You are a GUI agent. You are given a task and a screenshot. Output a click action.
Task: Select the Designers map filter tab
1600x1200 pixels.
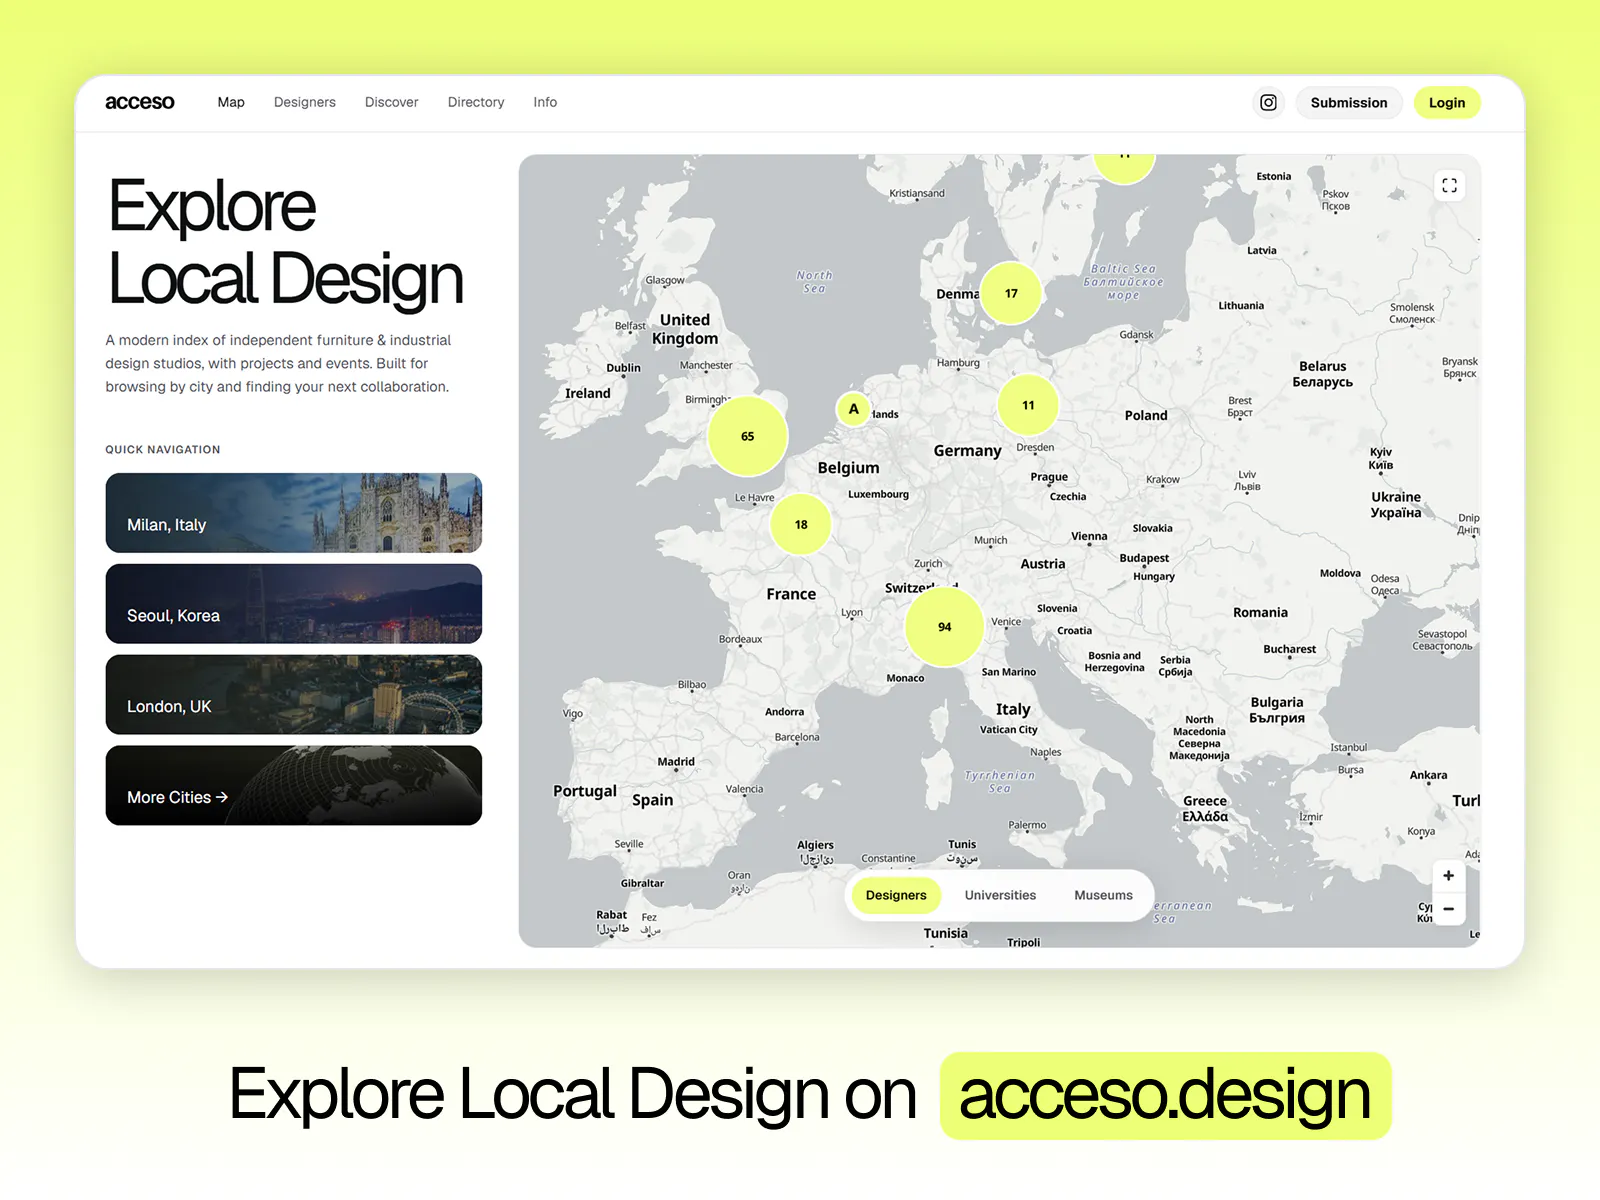[896, 895]
